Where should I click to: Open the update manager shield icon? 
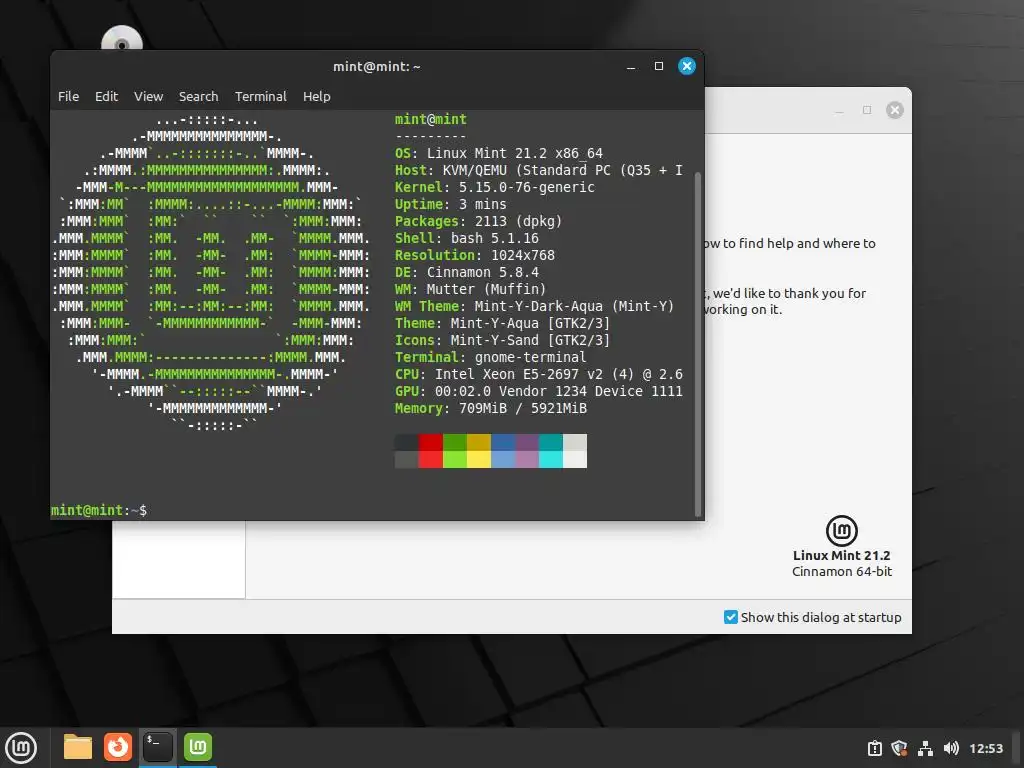tap(900, 748)
